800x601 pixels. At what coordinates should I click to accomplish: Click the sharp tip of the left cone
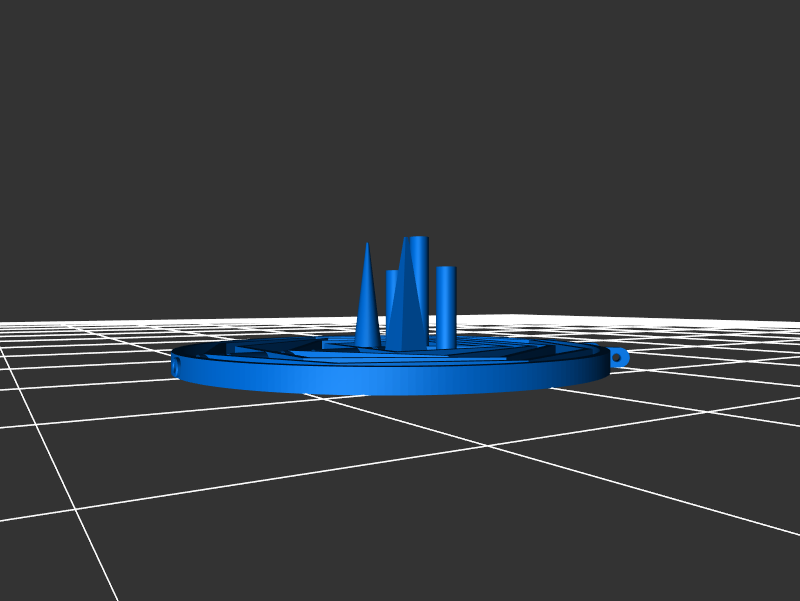[x=368, y=245]
